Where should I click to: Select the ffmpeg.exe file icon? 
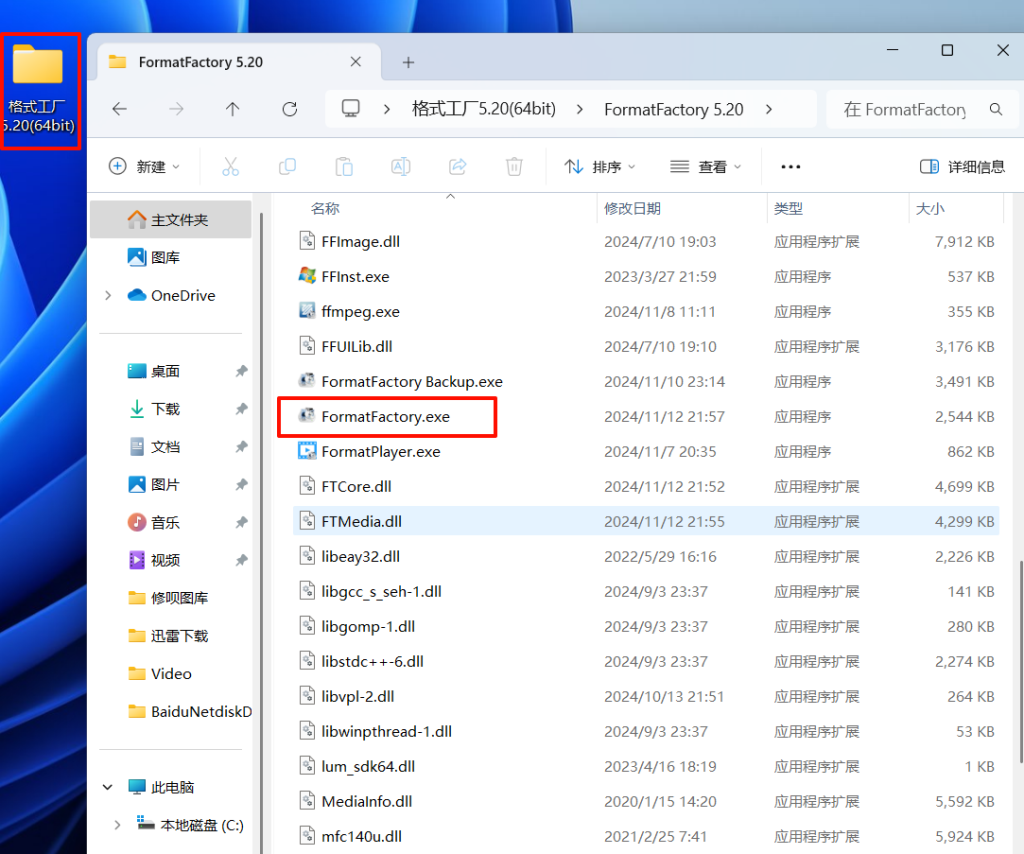[x=307, y=311]
